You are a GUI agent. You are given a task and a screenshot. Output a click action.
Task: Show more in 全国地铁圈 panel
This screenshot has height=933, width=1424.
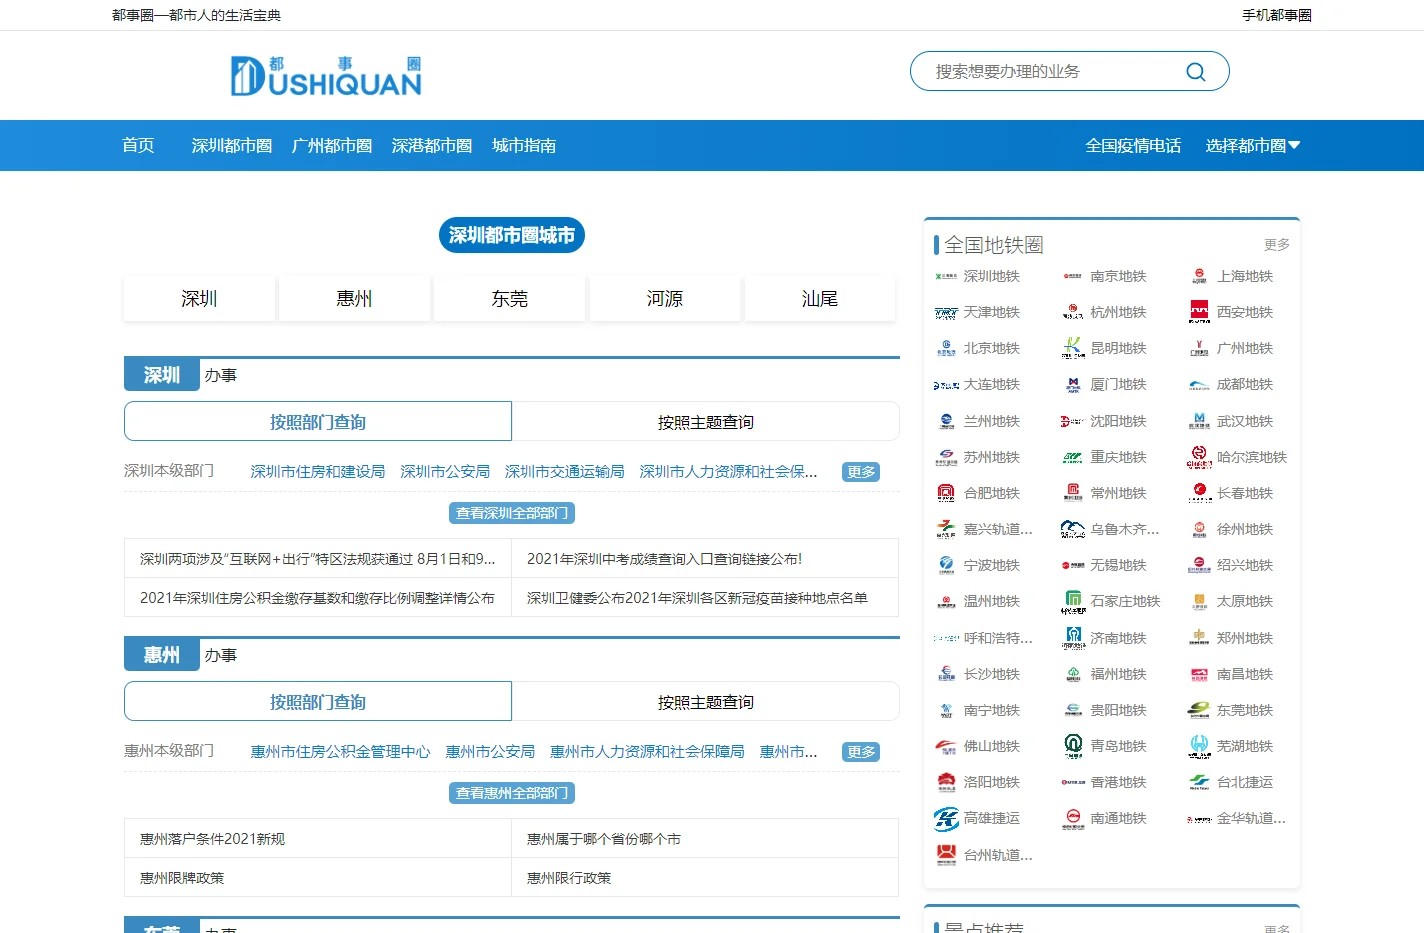(x=1277, y=245)
